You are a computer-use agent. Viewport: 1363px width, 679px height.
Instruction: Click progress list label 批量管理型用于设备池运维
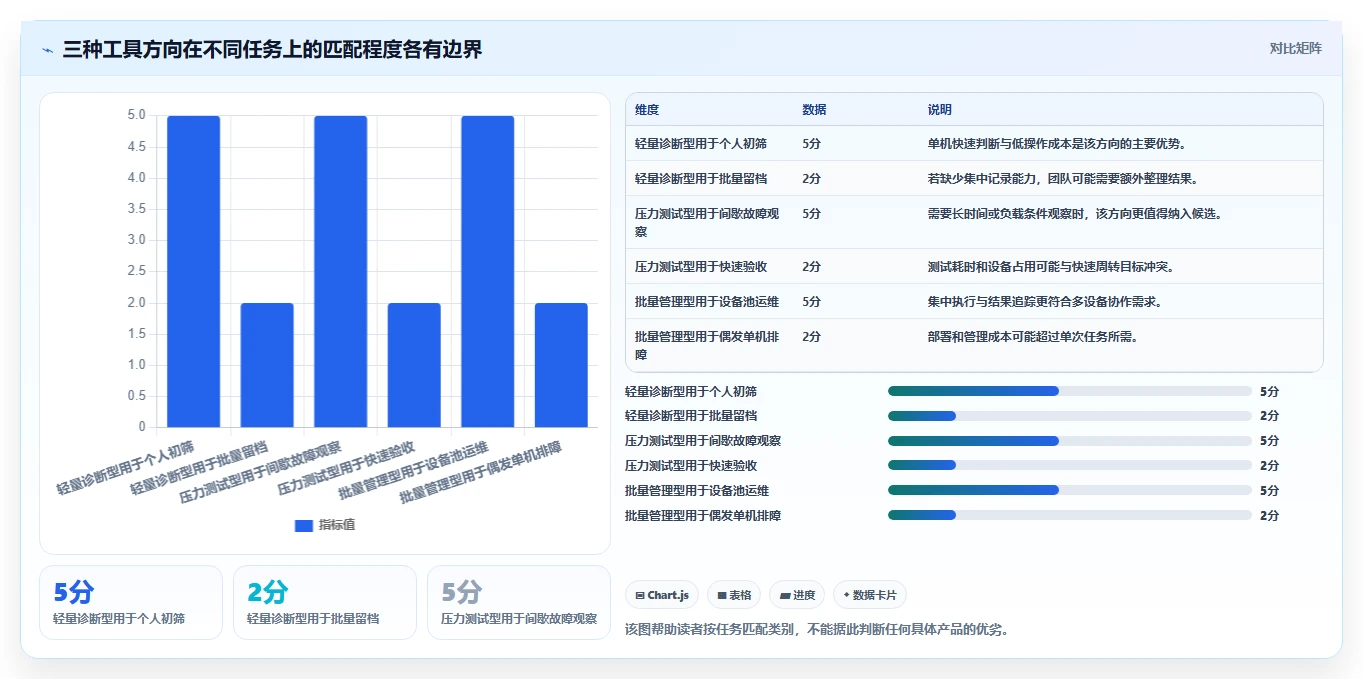[x=697, y=491]
